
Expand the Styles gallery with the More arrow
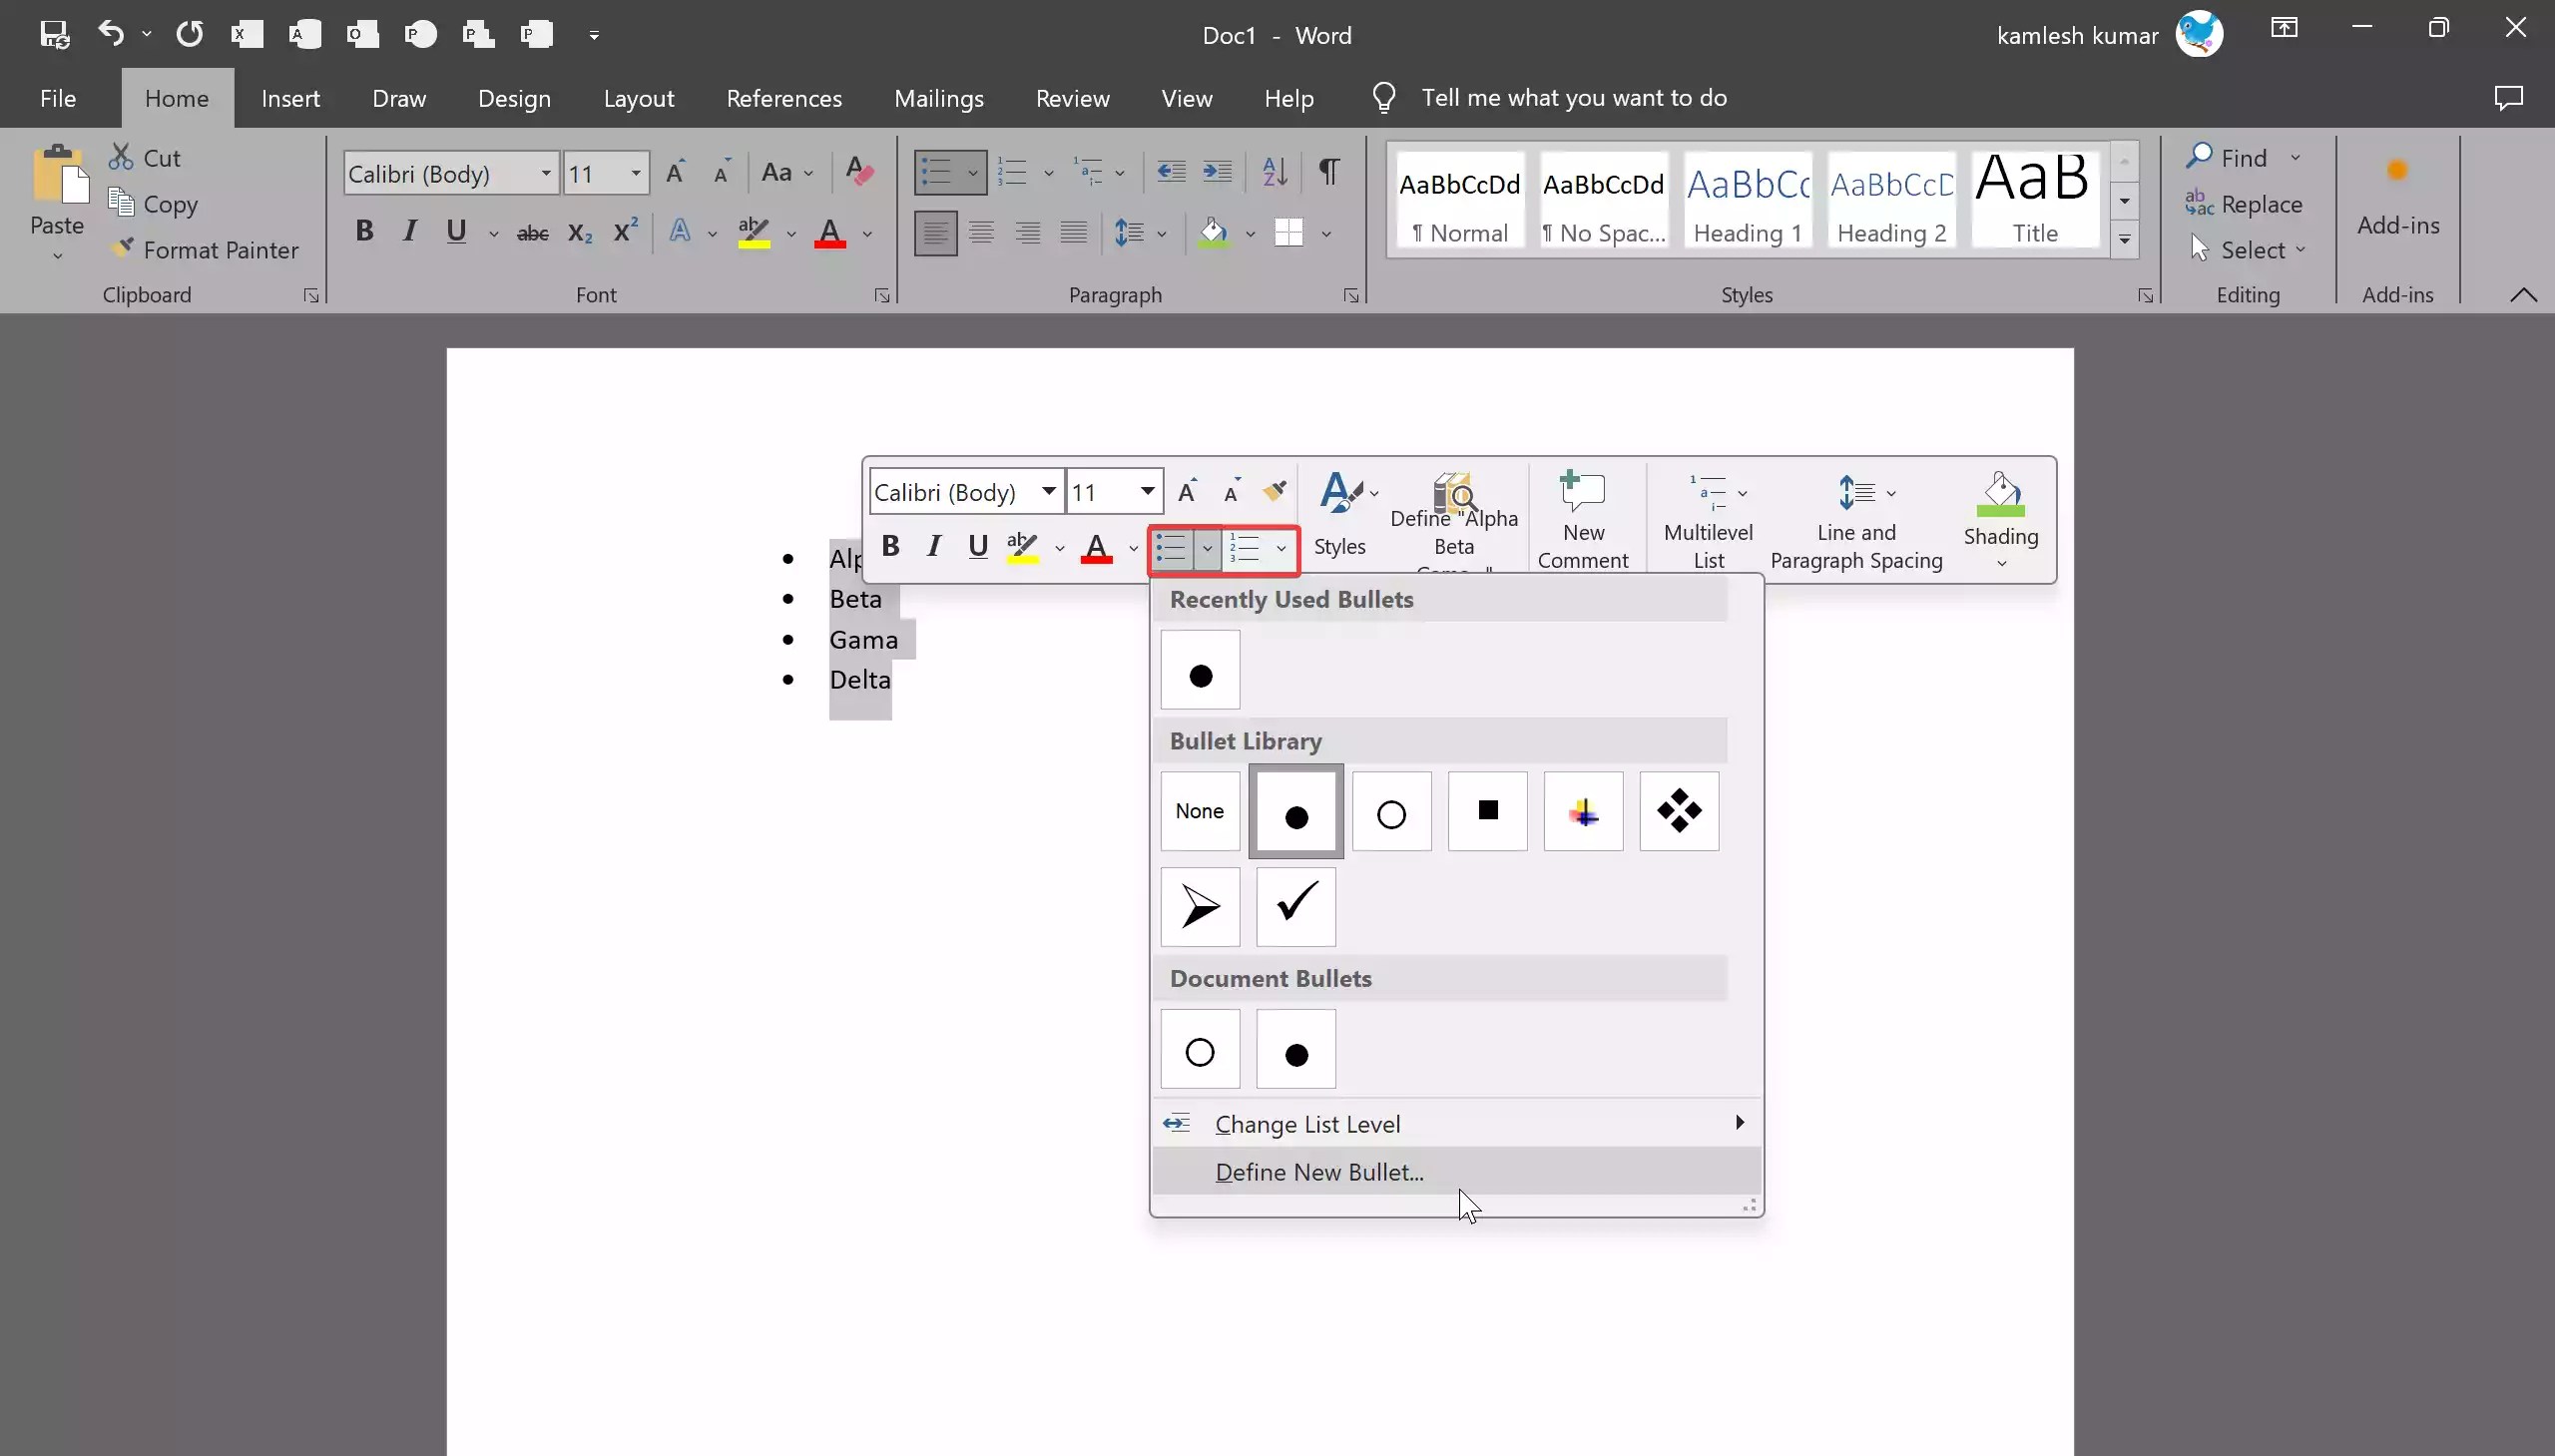(x=2125, y=240)
